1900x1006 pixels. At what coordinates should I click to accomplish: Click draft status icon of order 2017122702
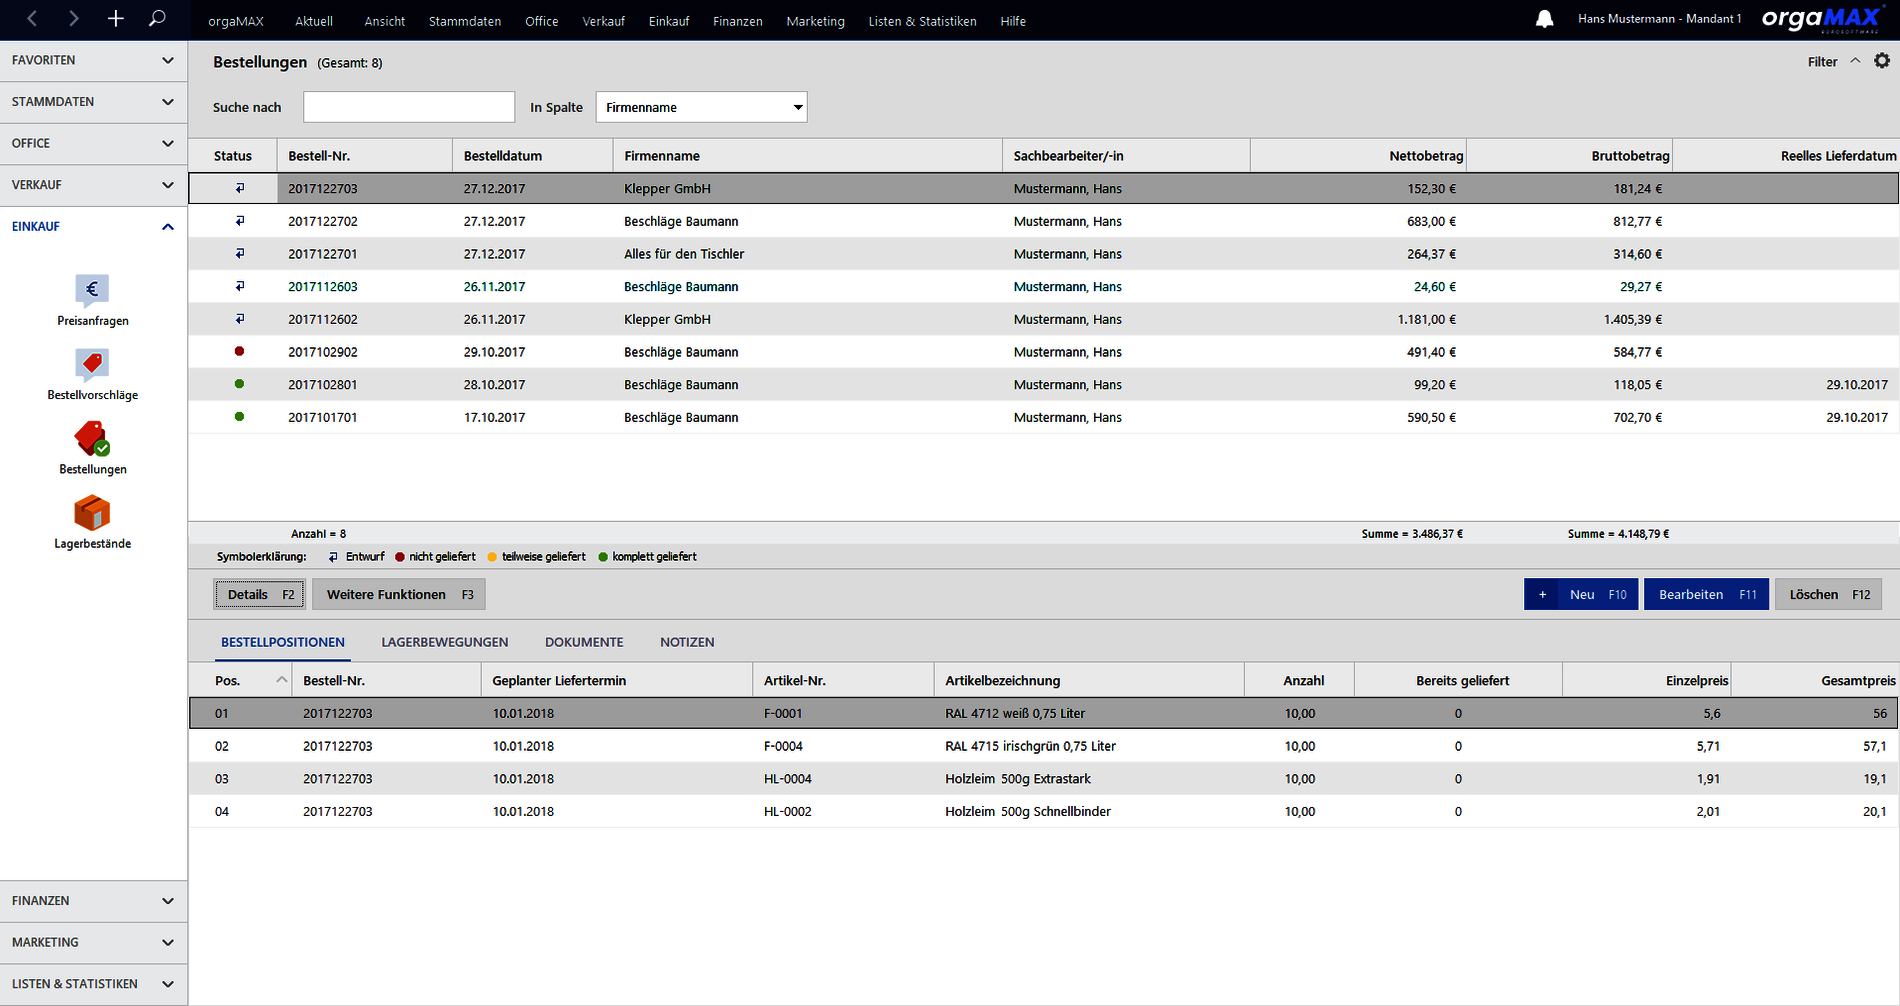click(239, 221)
